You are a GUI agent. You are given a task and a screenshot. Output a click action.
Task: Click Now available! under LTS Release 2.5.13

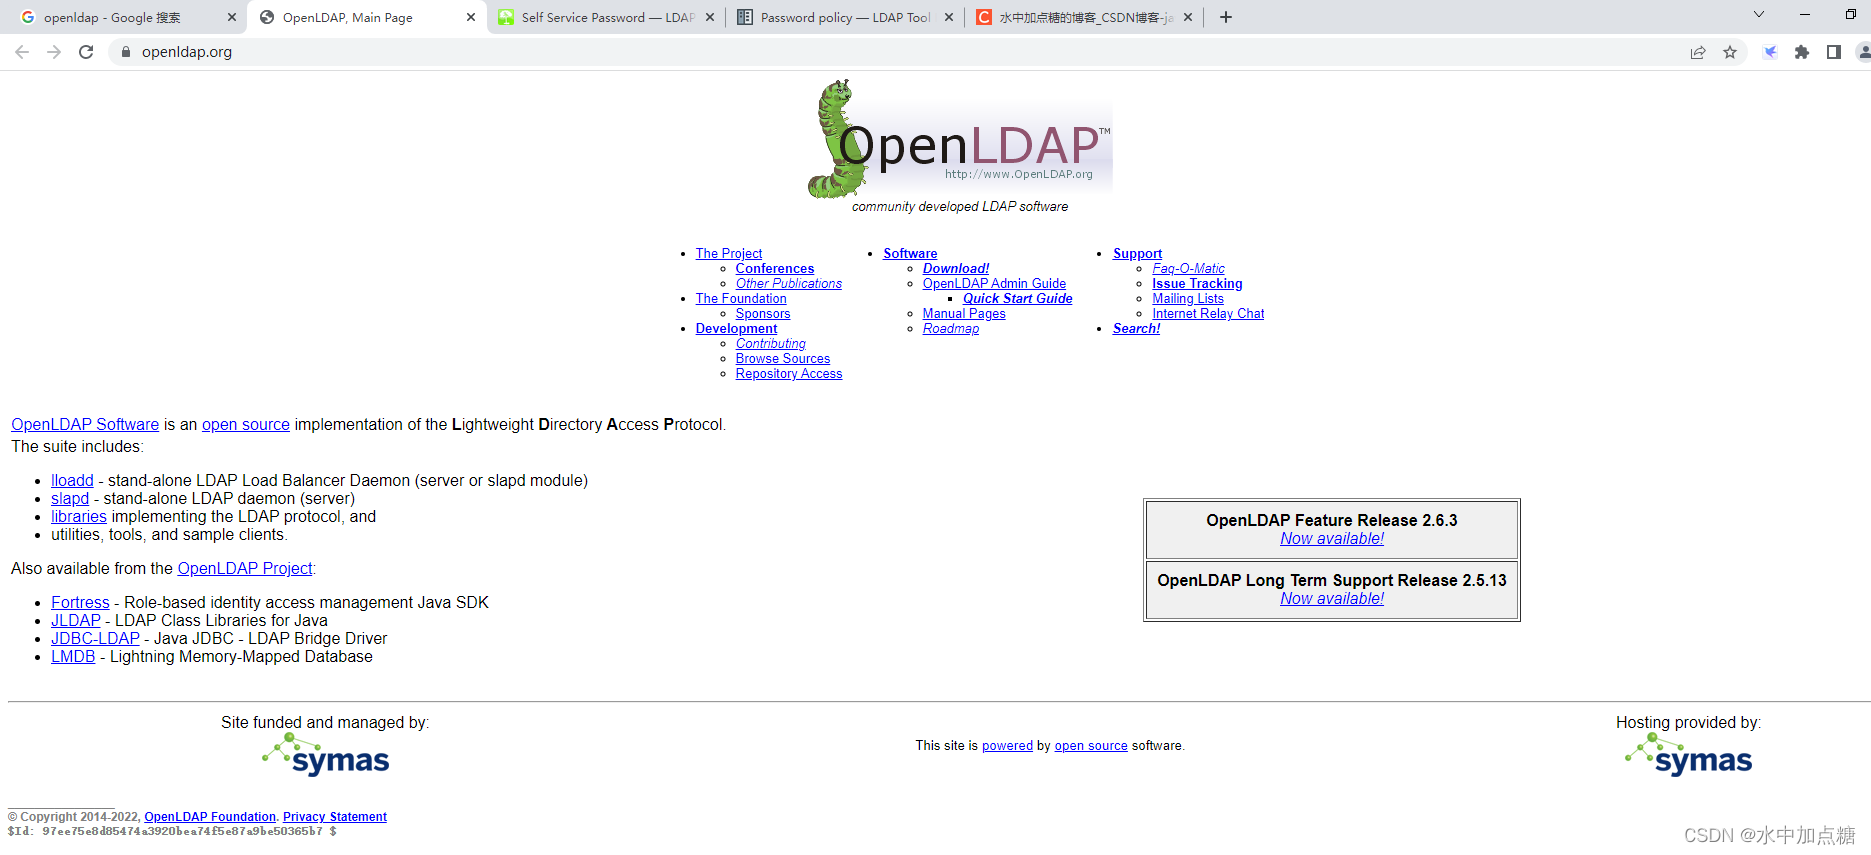[1332, 599]
